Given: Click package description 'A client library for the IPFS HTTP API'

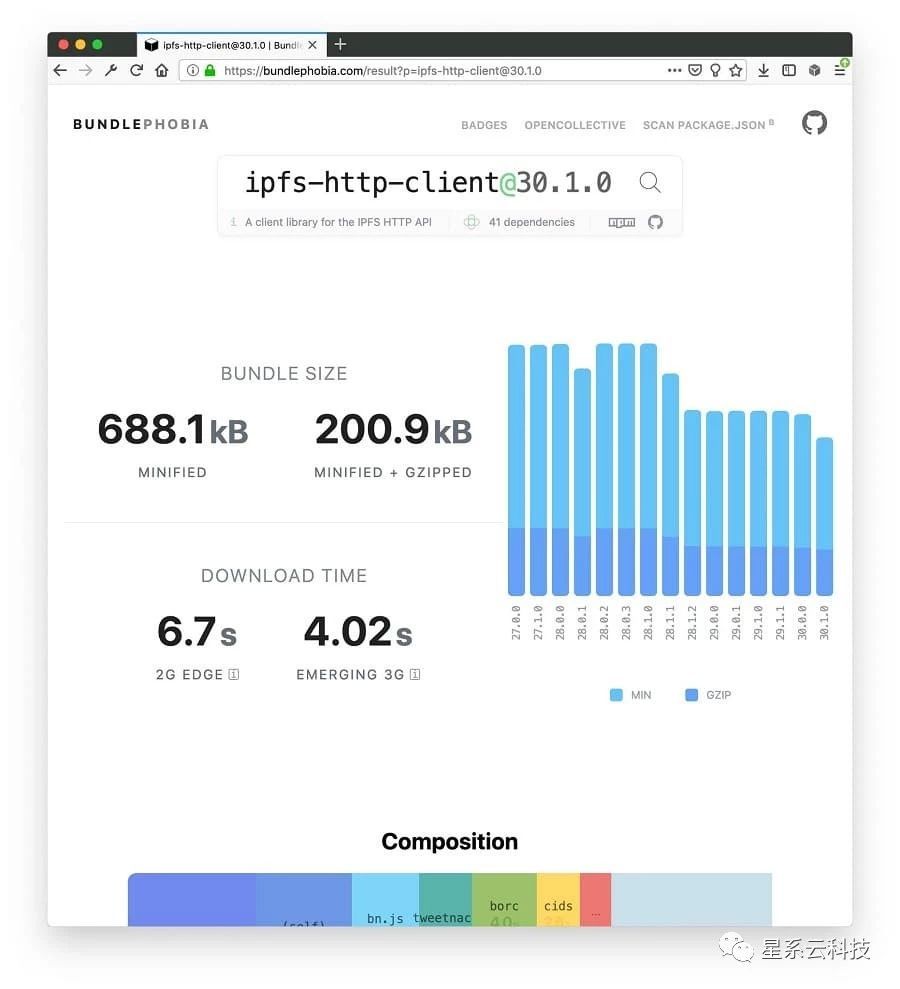Looking at the screenshot, I should tap(338, 222).
